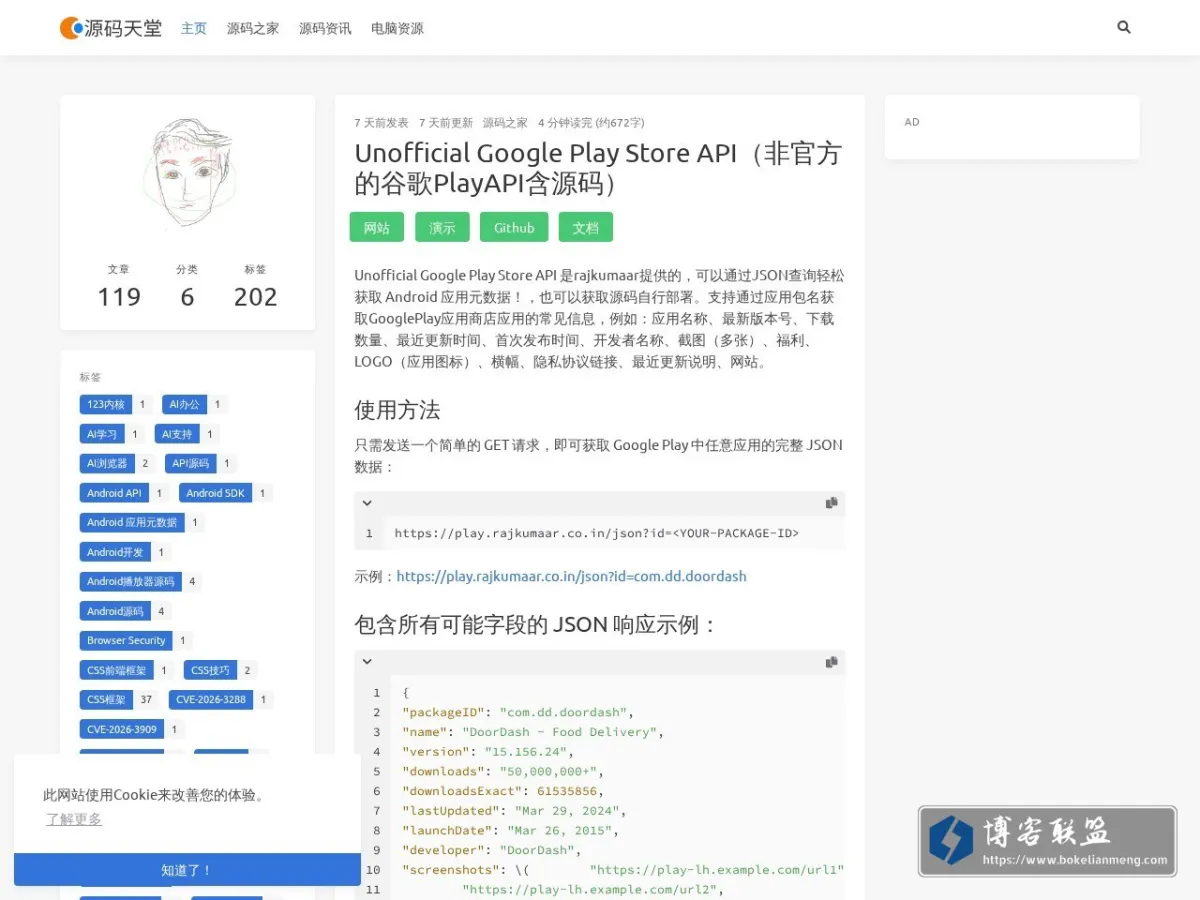Select the Android API tag
Image resolution: width=1200 pixels, height=900 pixels.
pyautogui.click(x=114, y=493)
